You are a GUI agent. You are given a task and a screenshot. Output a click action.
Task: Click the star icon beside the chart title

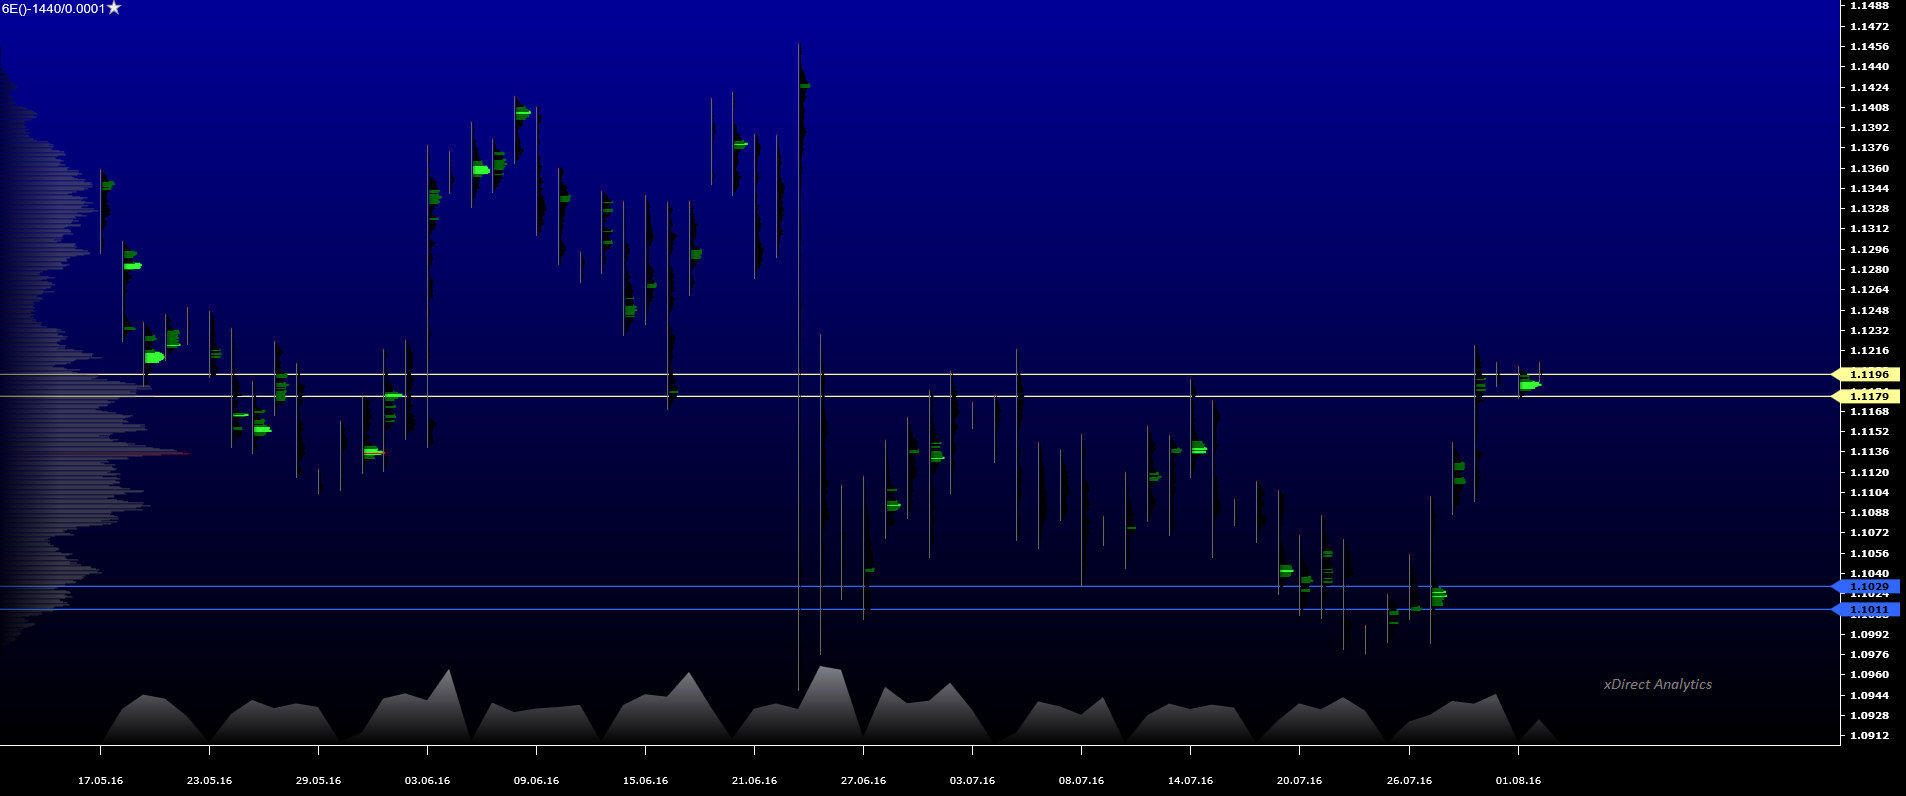pos(114,8)
